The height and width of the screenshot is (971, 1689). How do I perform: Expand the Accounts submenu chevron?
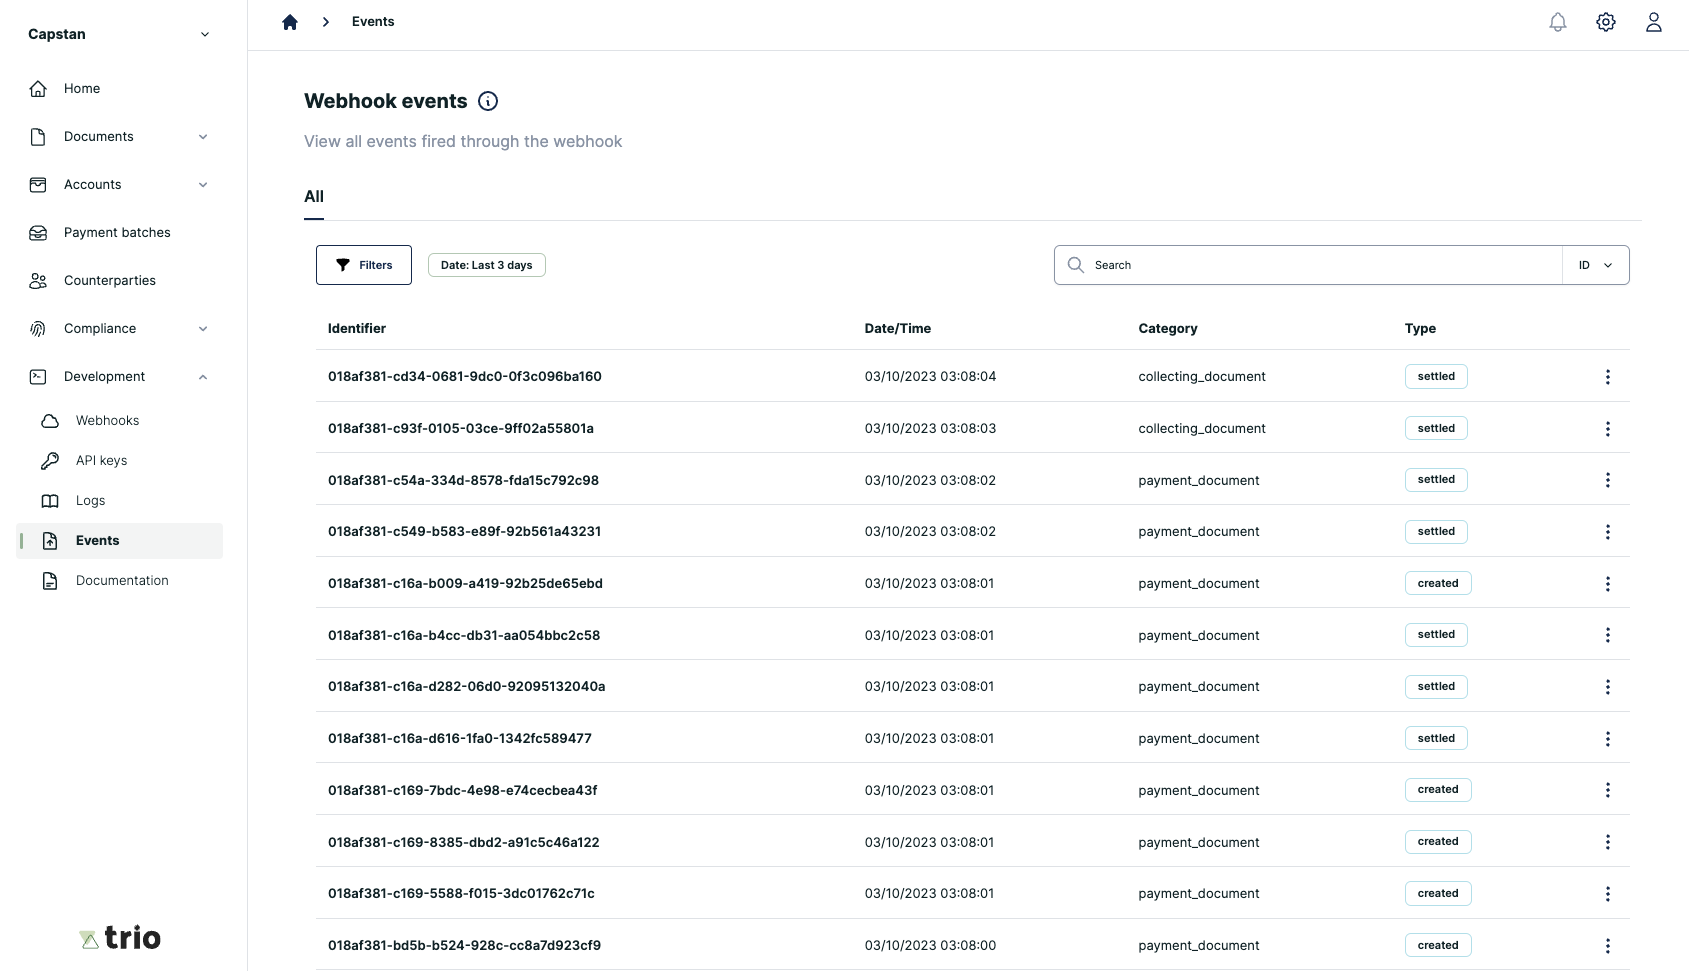(203, 185)
